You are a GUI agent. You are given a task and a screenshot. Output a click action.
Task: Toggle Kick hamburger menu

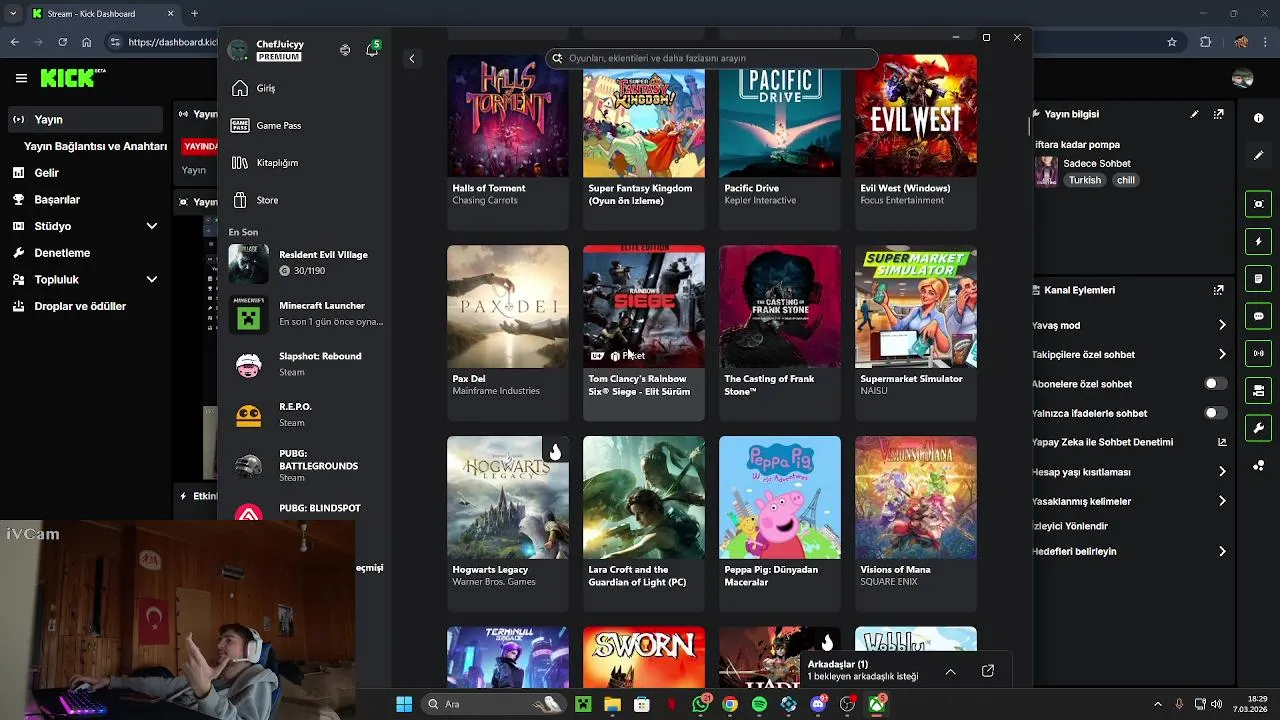click(x=21, y=78)
